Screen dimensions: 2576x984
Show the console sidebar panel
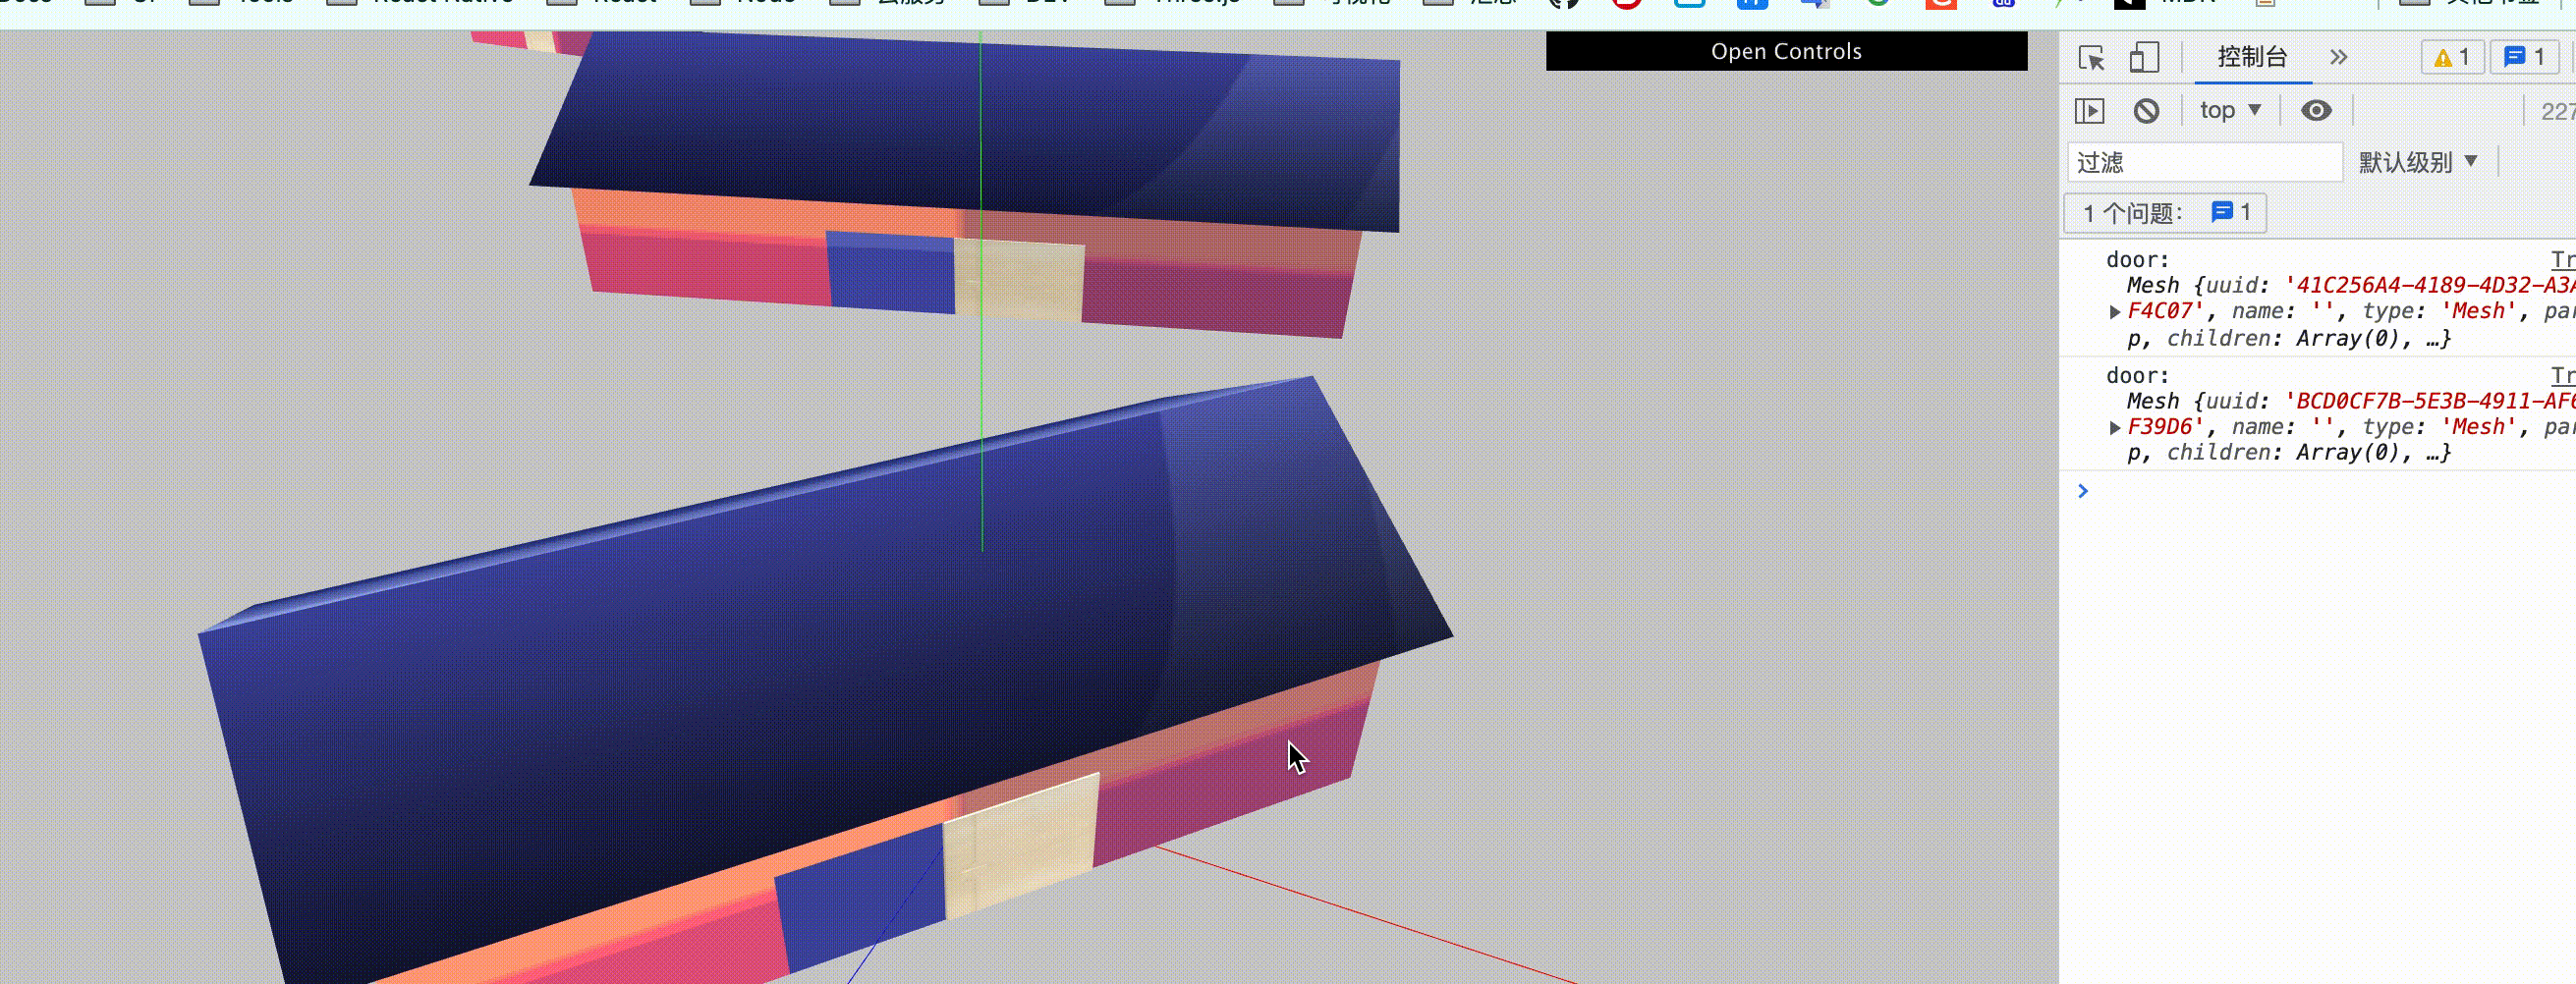2089,111
